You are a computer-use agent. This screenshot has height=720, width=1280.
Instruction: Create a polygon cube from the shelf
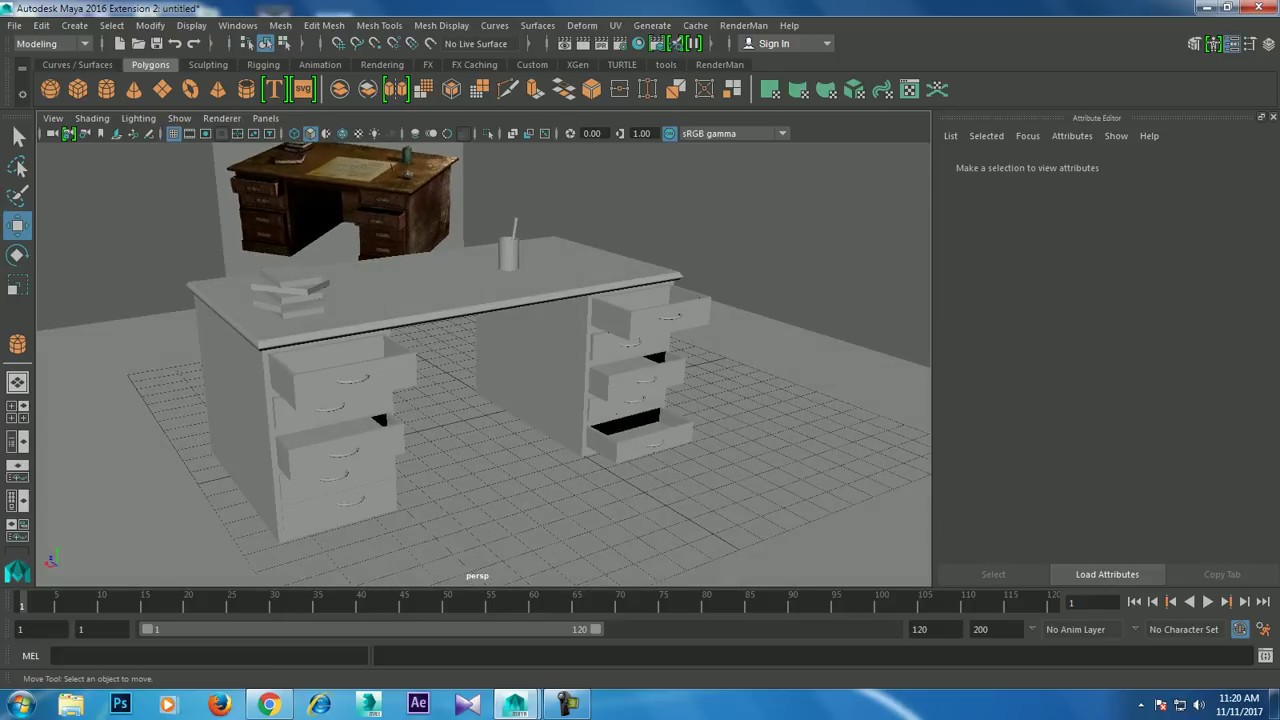pos(78,90)
